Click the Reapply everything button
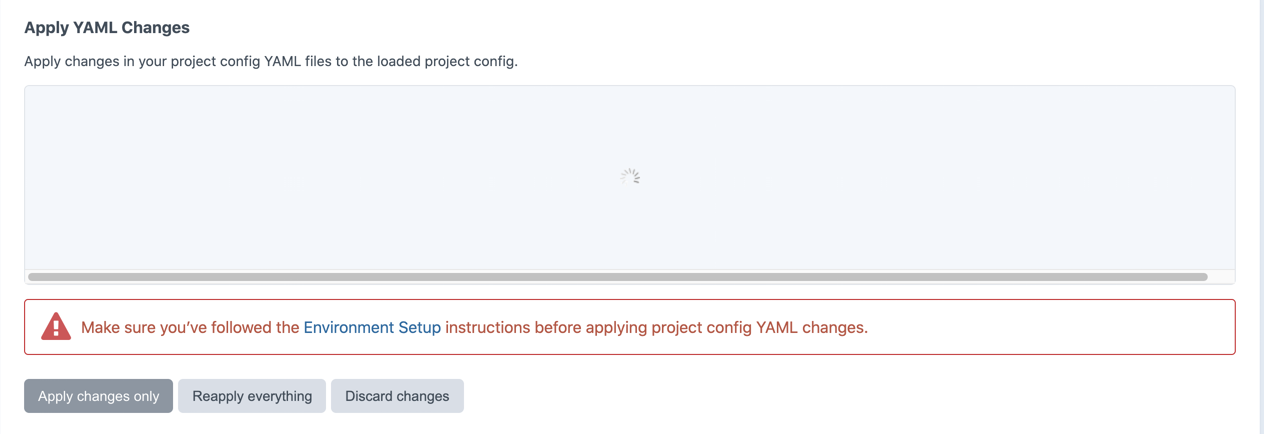Image resolution: width=1264 pixels, height=434 pixels. point(252,396)
